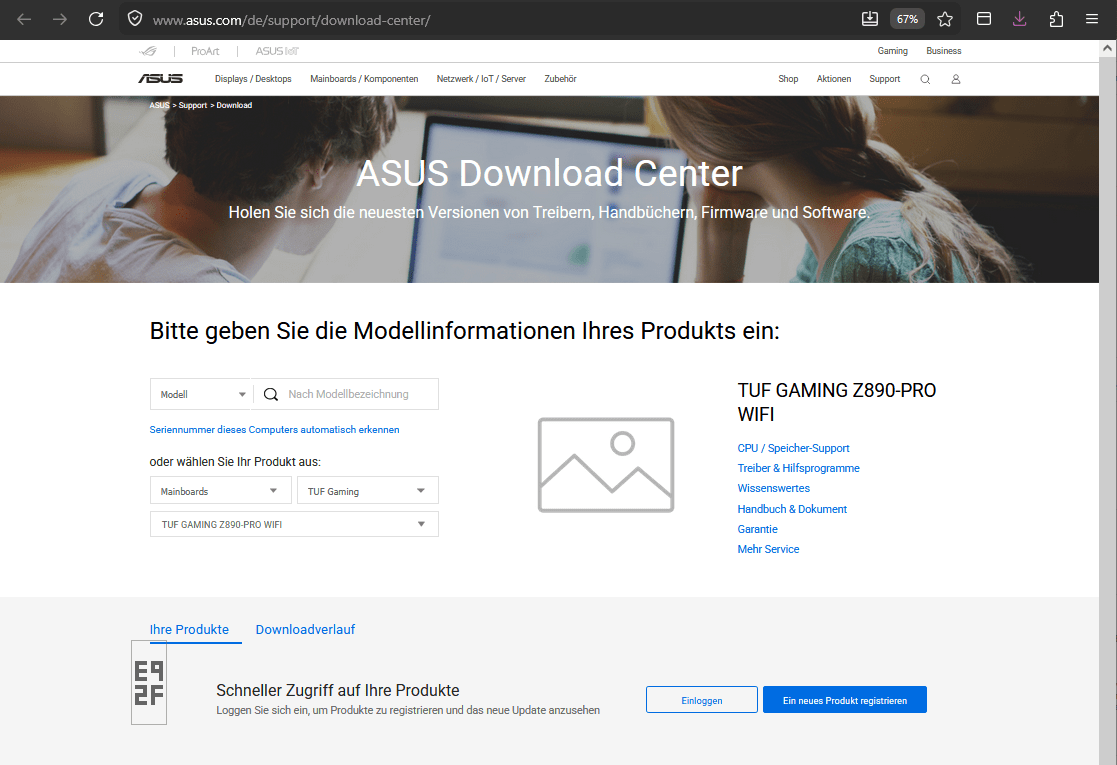This screenshot has width=1117, height=765.
Task: Open the Mehr Service link
Action: (768, 549)
